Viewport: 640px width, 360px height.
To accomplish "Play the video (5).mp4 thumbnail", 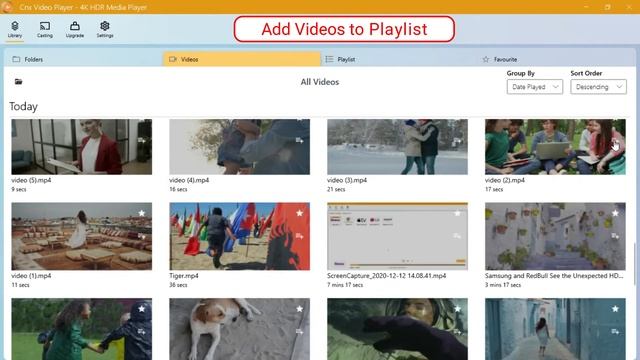I will pos(82,147).
